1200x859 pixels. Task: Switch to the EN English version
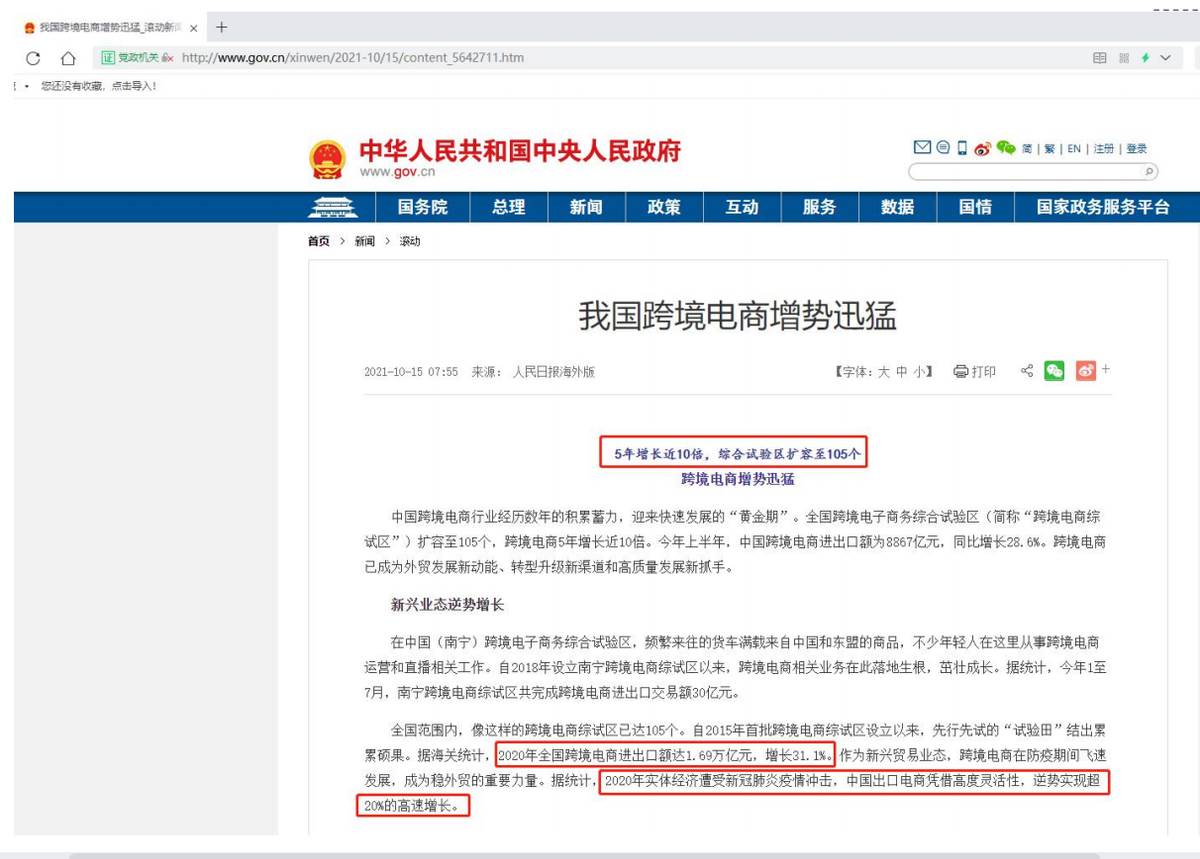click(x=1074, y=149)
